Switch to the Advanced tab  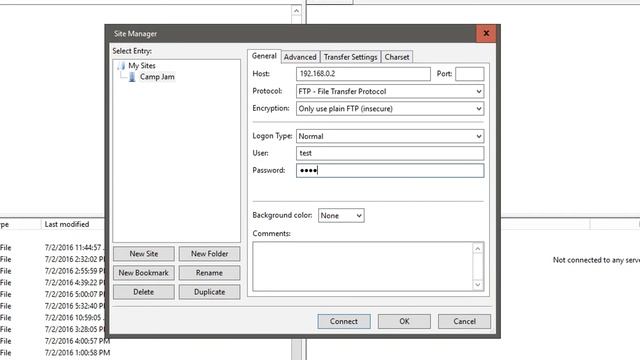pos(300,57)
